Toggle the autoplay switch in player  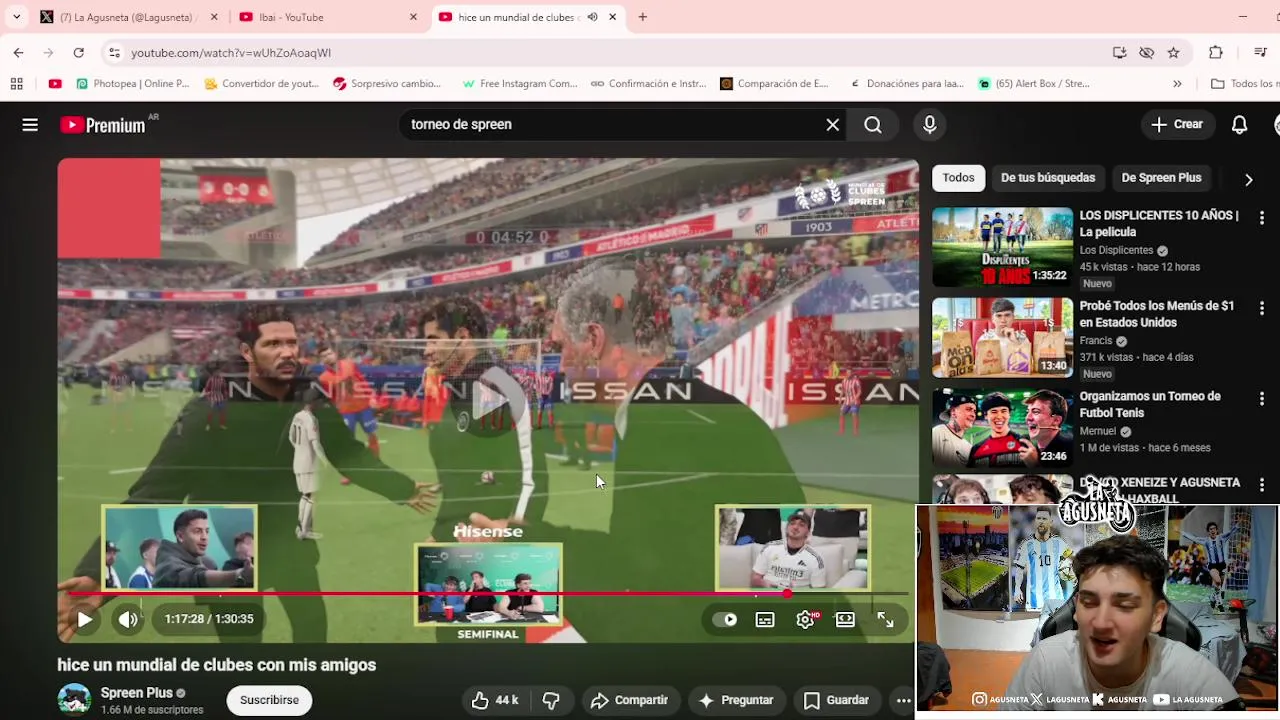click(x=725, y=620)
